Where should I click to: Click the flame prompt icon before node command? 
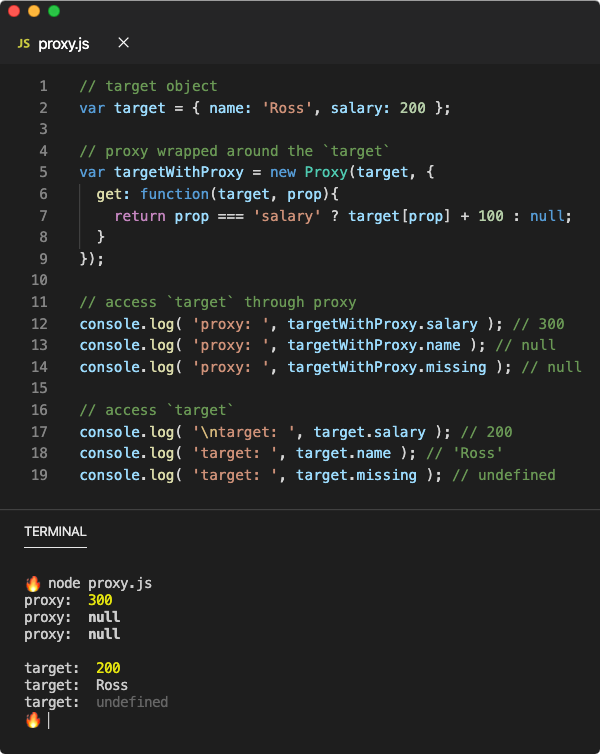tap(33, 583)
